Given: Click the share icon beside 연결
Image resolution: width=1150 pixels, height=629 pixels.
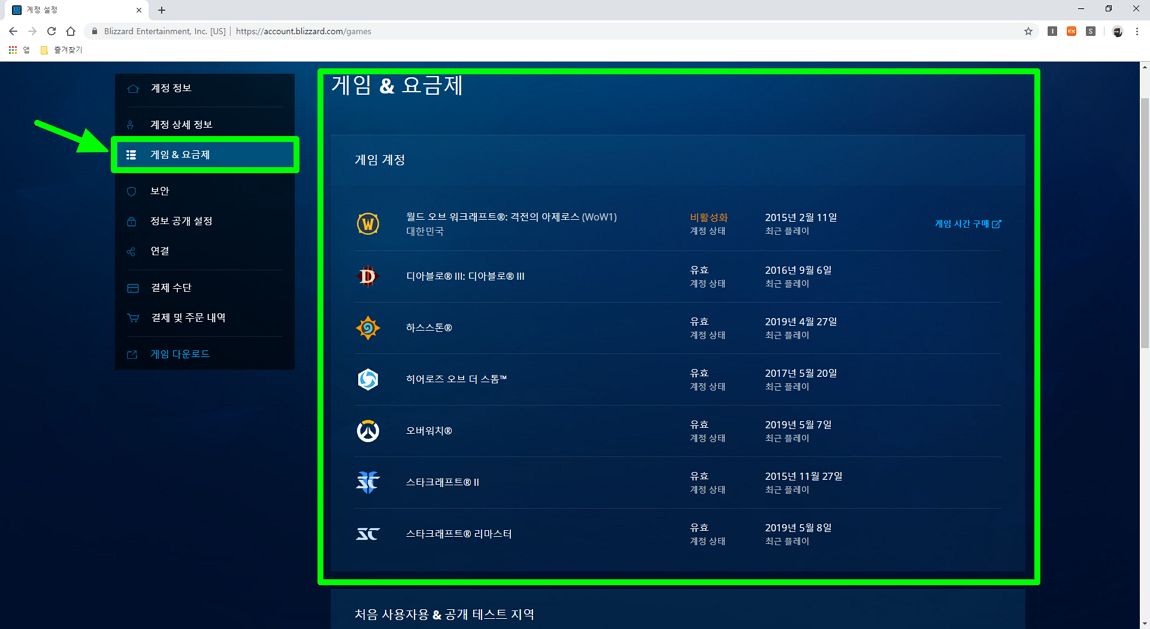Looking at the screenshot, I should [x=131, y=251].
